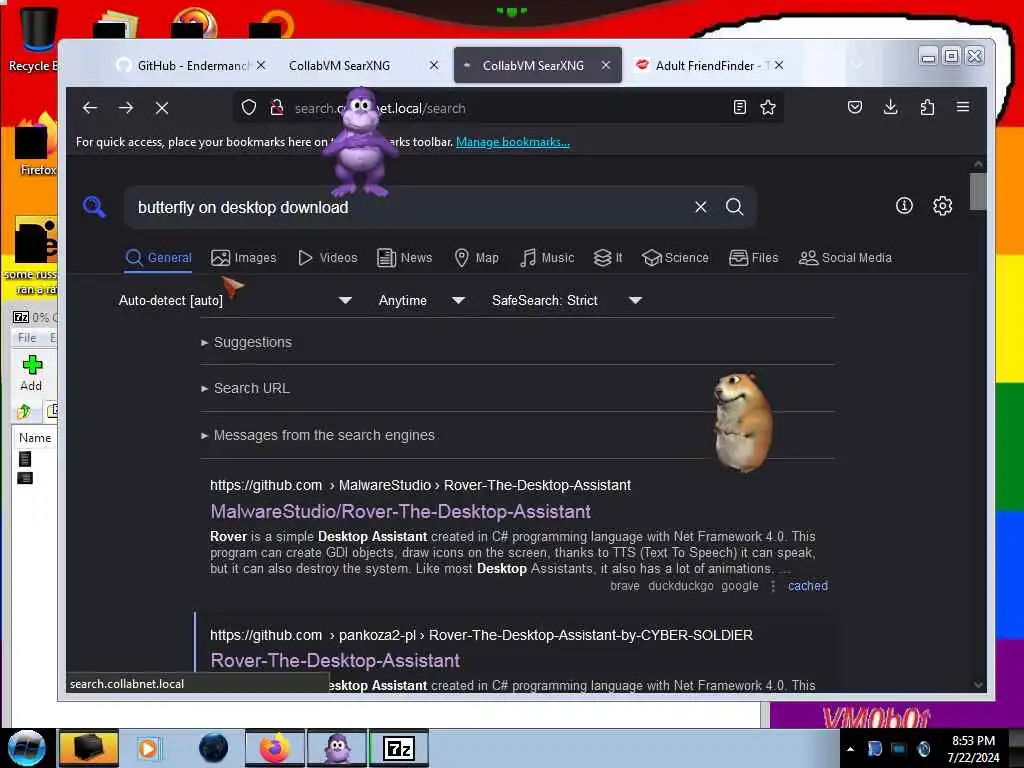Open the taskbar clock showing 8:53 PM
The image size is (1024, 768).
click(x=973, y=749)
